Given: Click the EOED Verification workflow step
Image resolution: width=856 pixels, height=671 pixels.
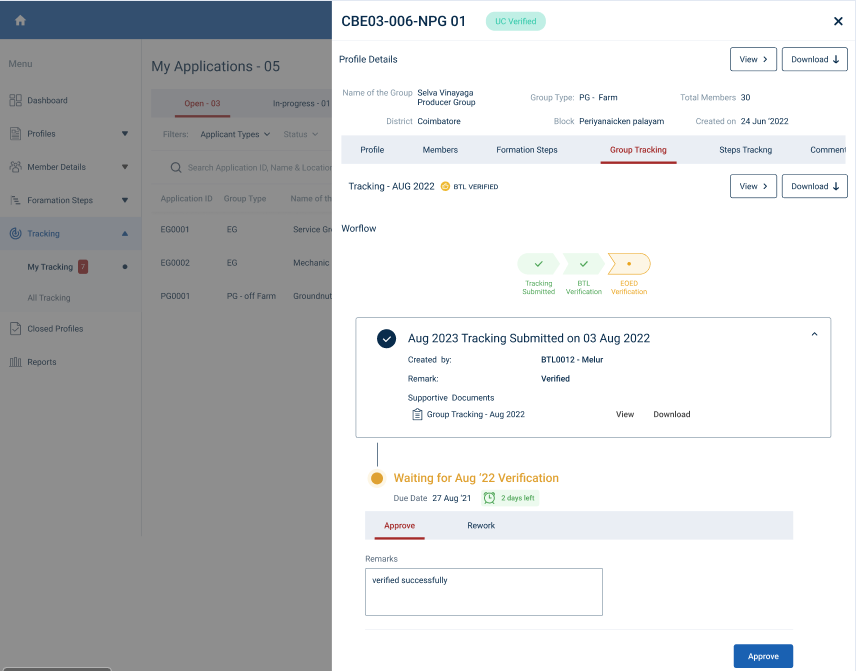Looking at the screenshot, I should click(x=629, y=264).
